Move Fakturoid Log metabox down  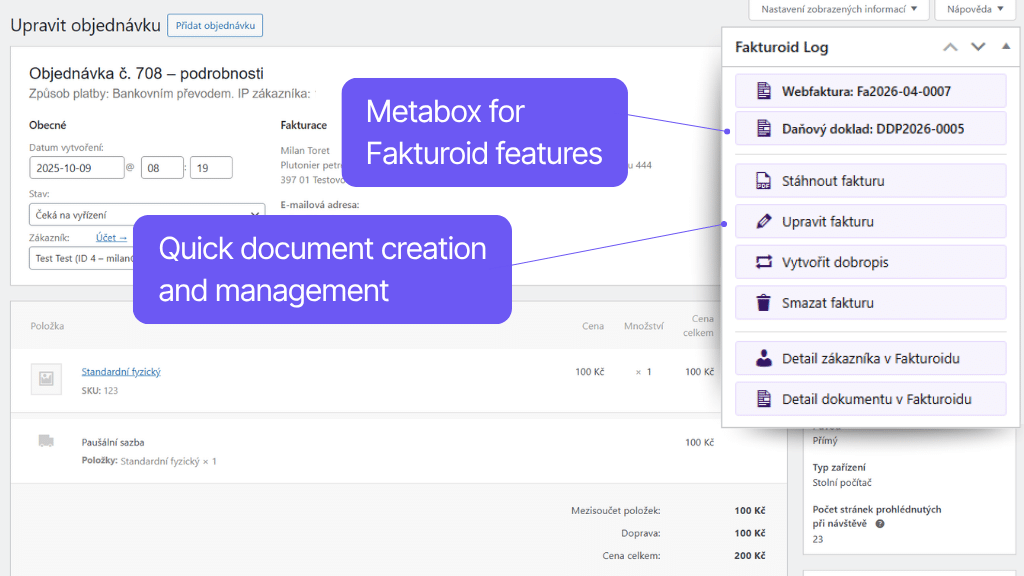[x=978, y=47]
